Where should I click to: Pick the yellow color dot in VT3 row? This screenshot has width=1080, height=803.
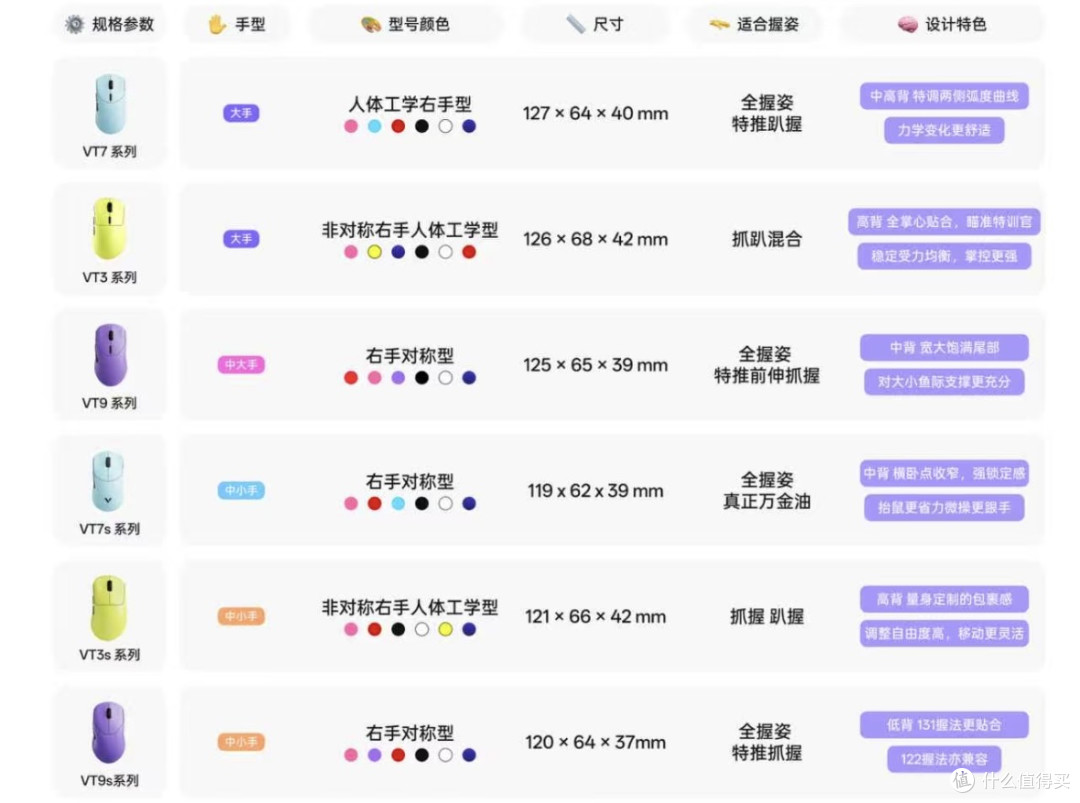[x=375, y=252]
